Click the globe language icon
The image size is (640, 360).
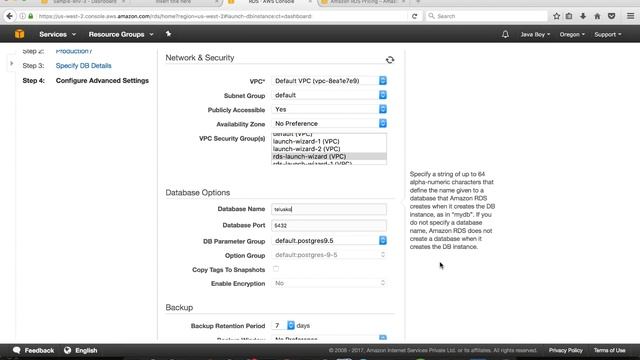point(67,350)
